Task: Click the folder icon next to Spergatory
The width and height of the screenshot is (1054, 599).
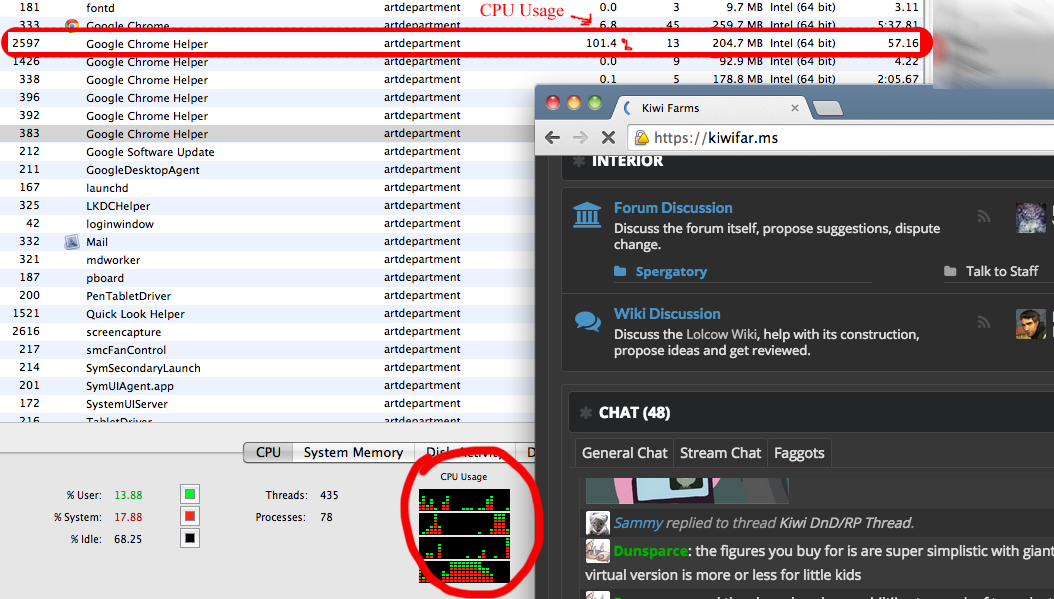Action: pyautogui.click(x=620, y=271)
